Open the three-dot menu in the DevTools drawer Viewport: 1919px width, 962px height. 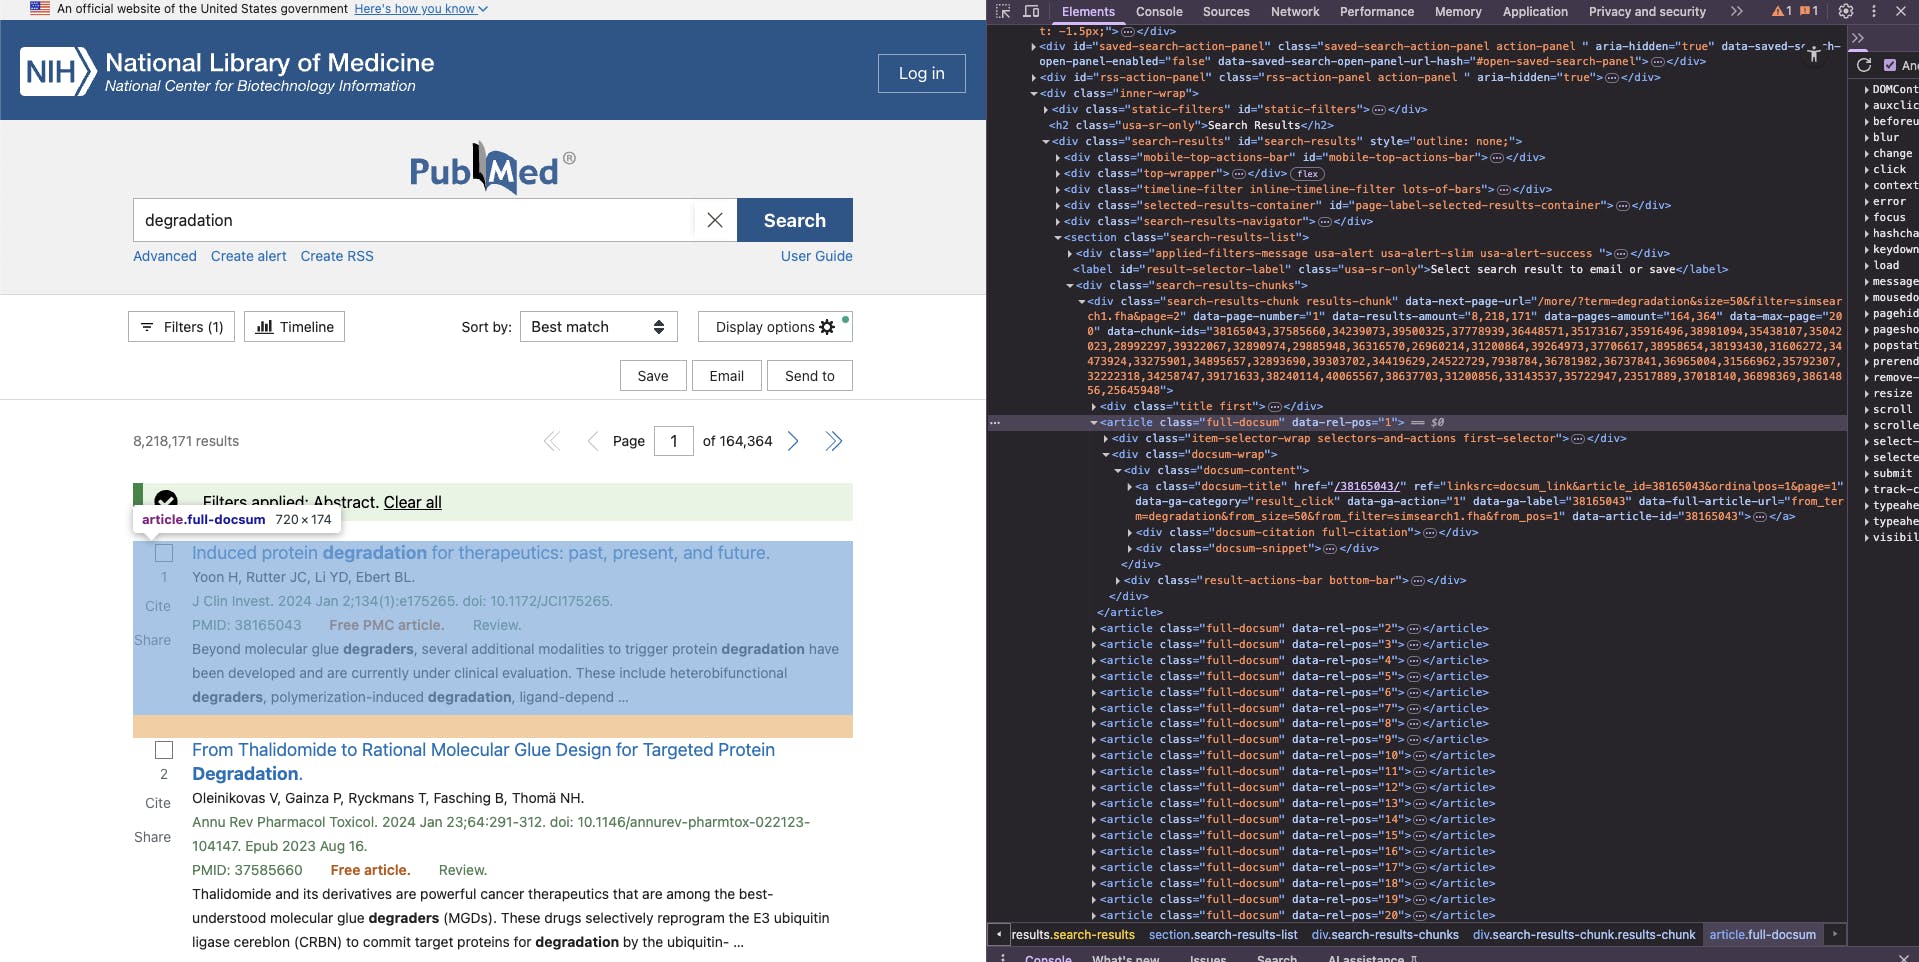click(x=1003, y=958)
